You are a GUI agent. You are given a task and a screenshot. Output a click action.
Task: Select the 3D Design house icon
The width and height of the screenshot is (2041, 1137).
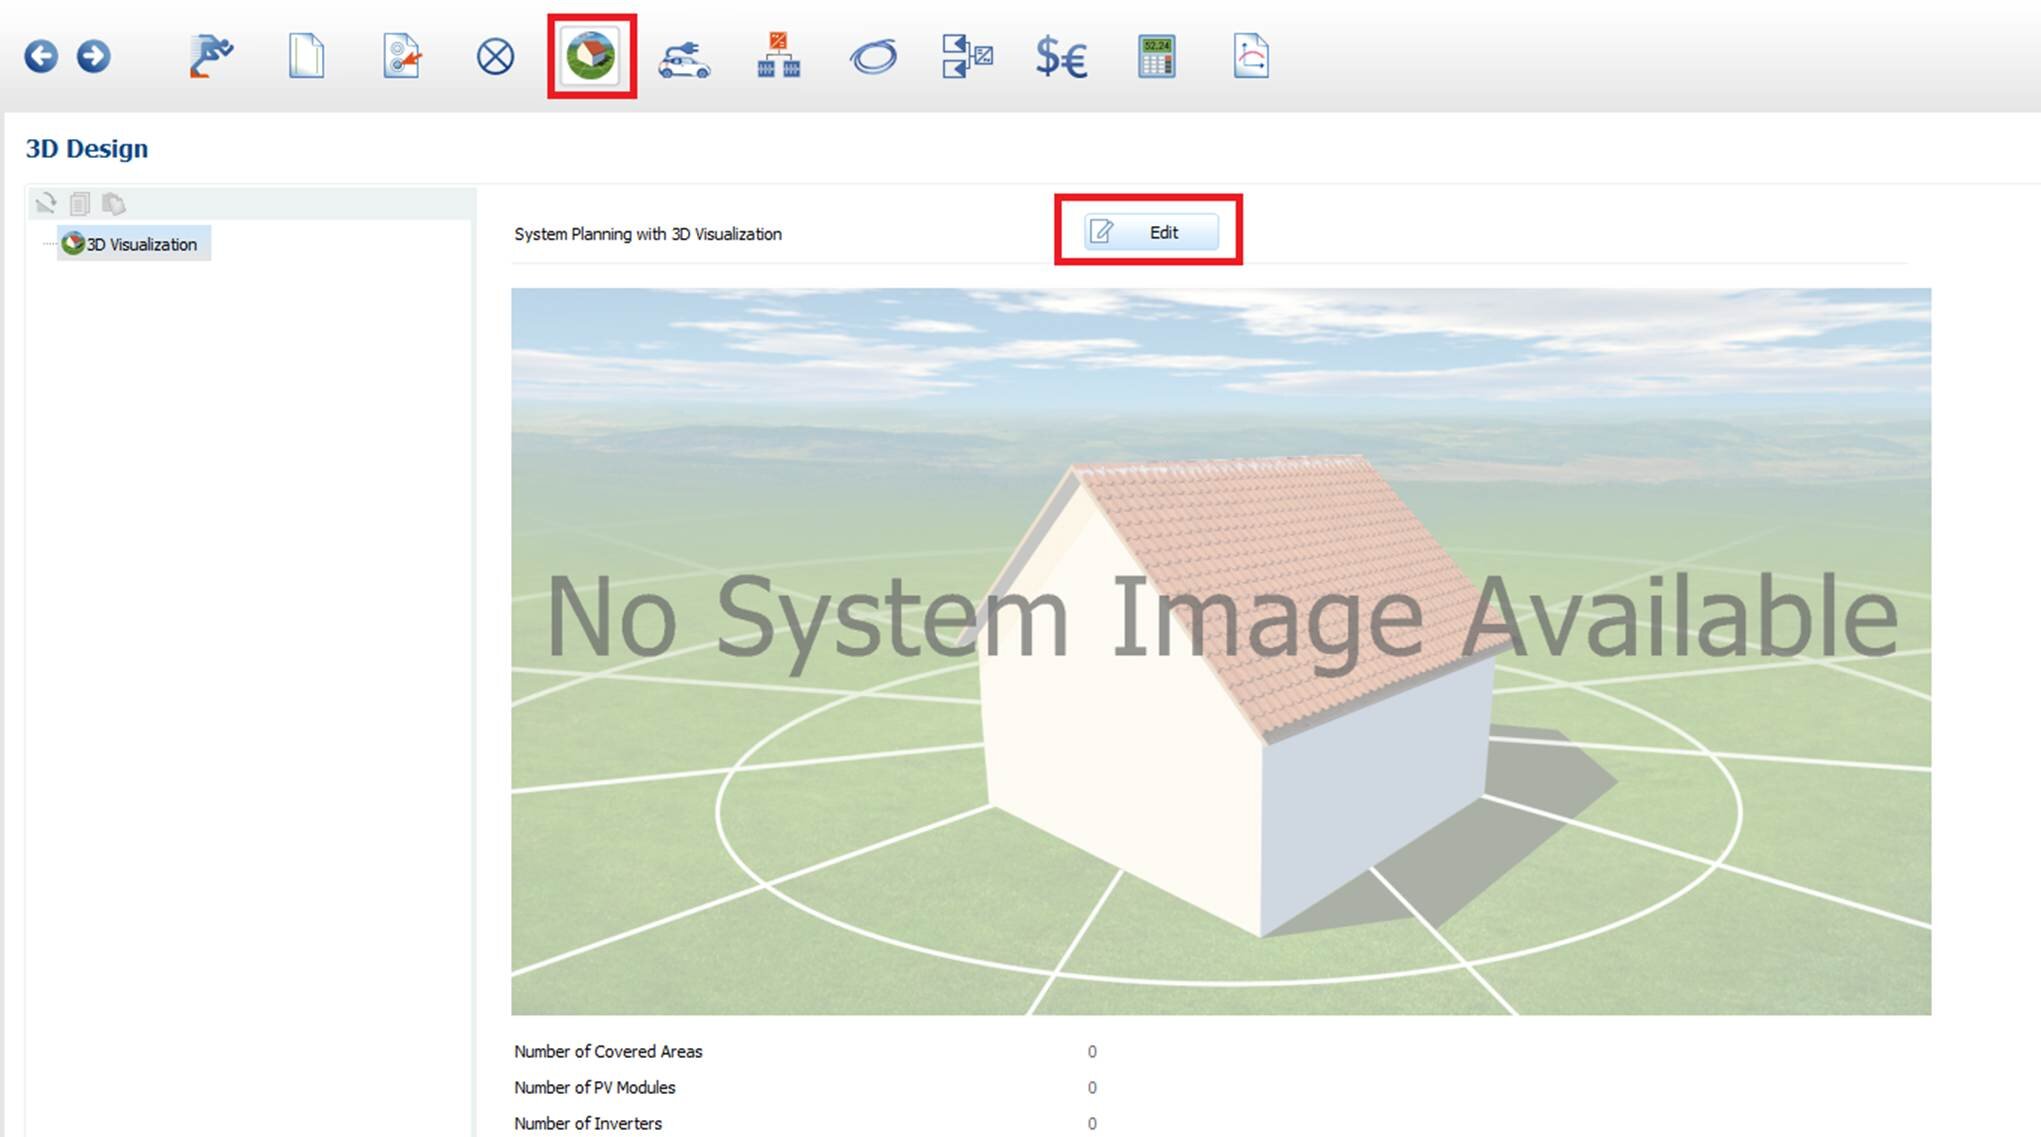tap(591, 56)
